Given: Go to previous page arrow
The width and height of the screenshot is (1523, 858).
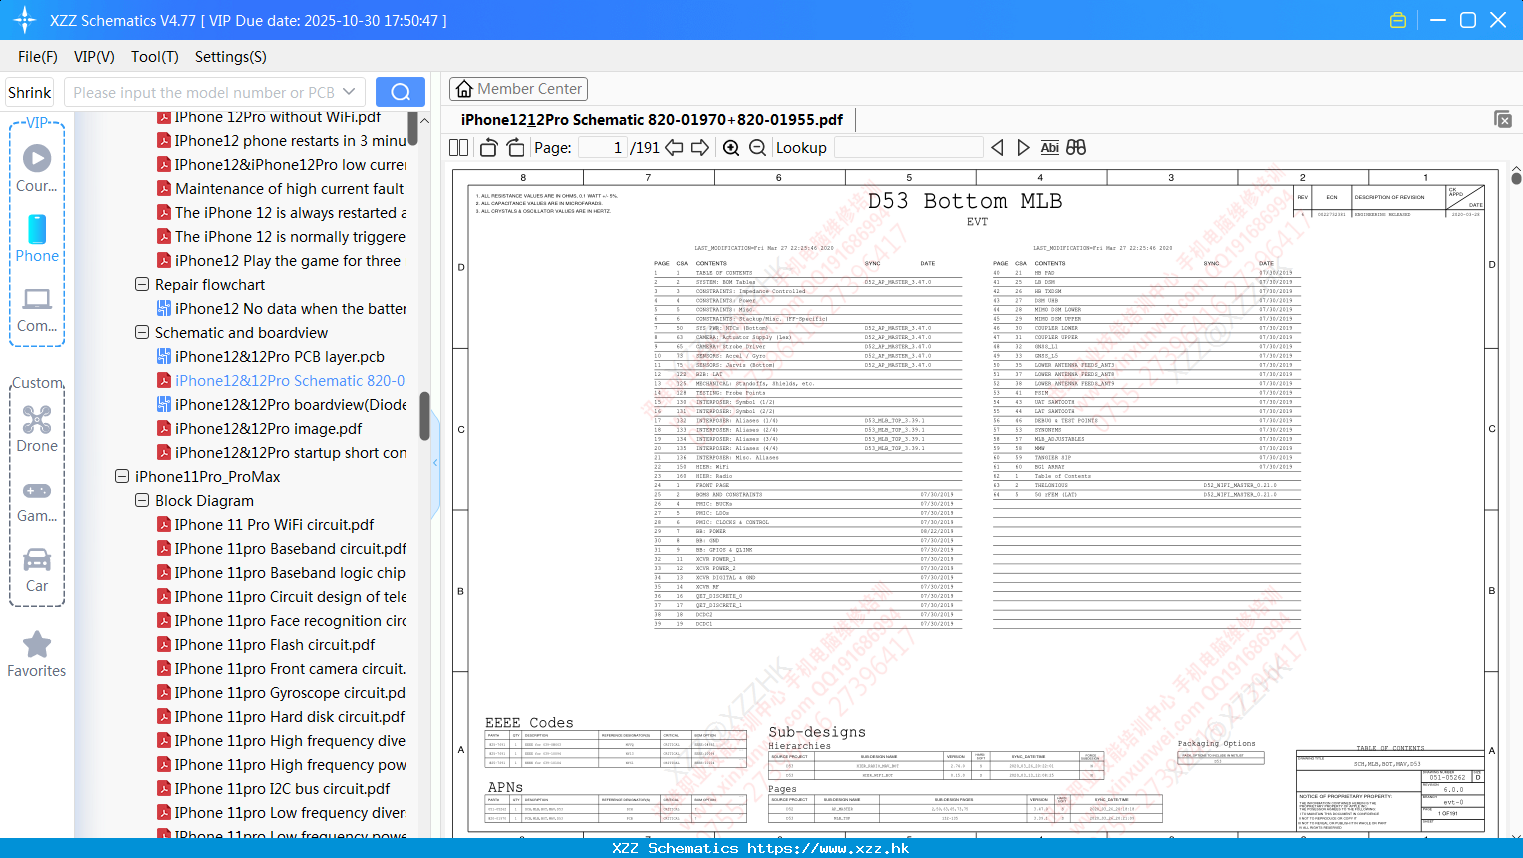Looking at the screenshot, I should [x=674, y=147].
